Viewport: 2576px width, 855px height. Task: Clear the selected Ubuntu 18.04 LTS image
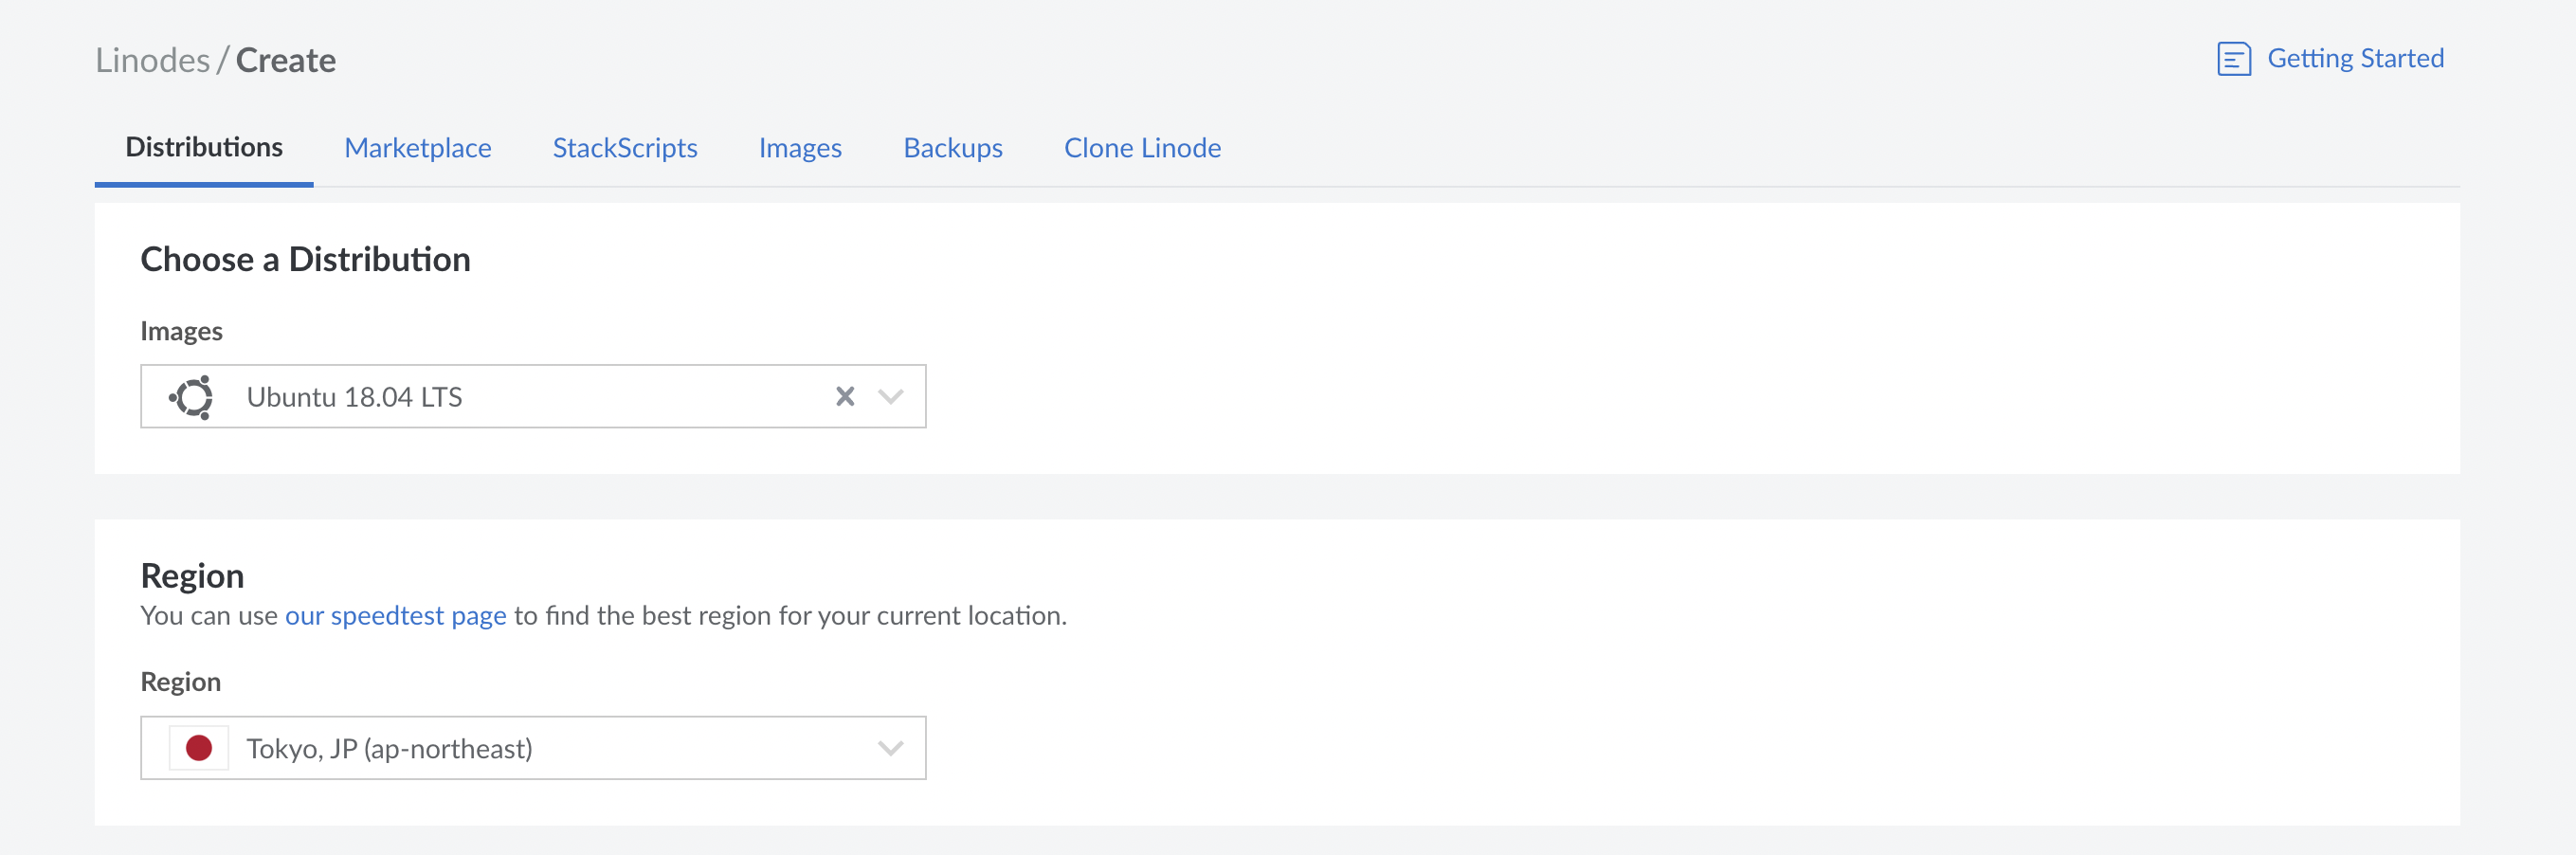pyautogui.click(x=845, y=397)
